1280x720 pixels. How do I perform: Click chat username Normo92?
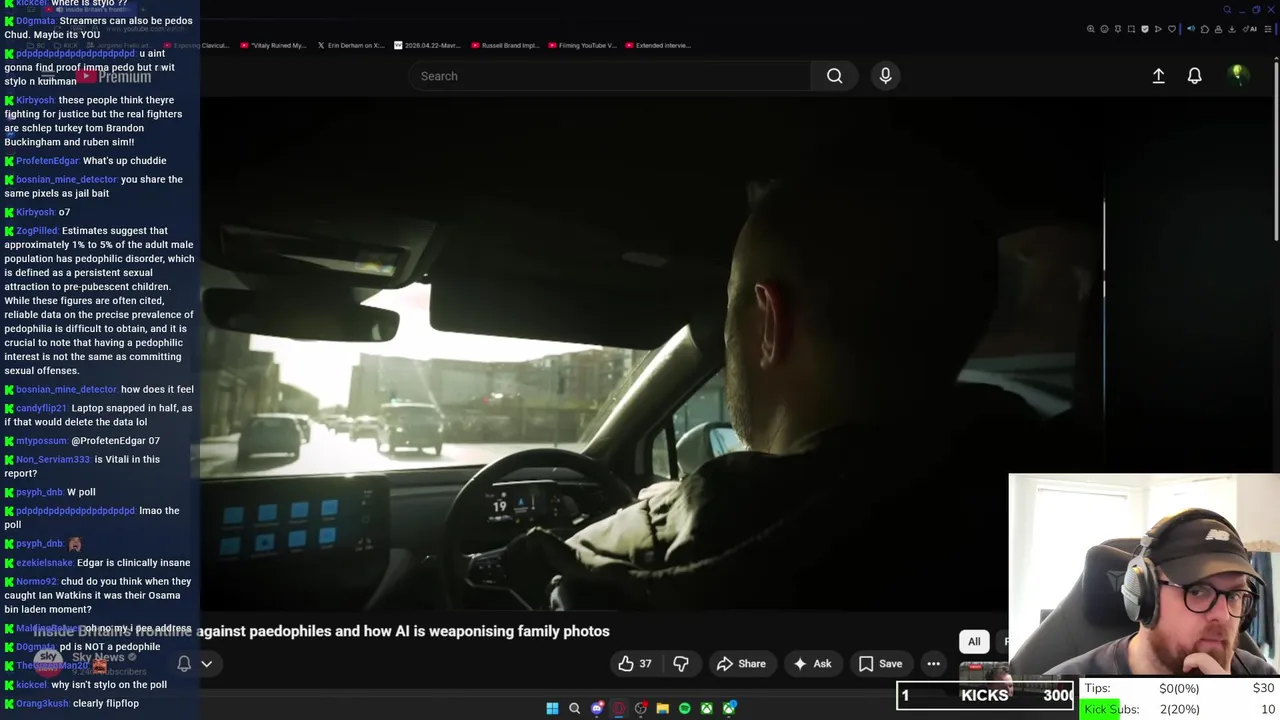(x=36, y=581)
